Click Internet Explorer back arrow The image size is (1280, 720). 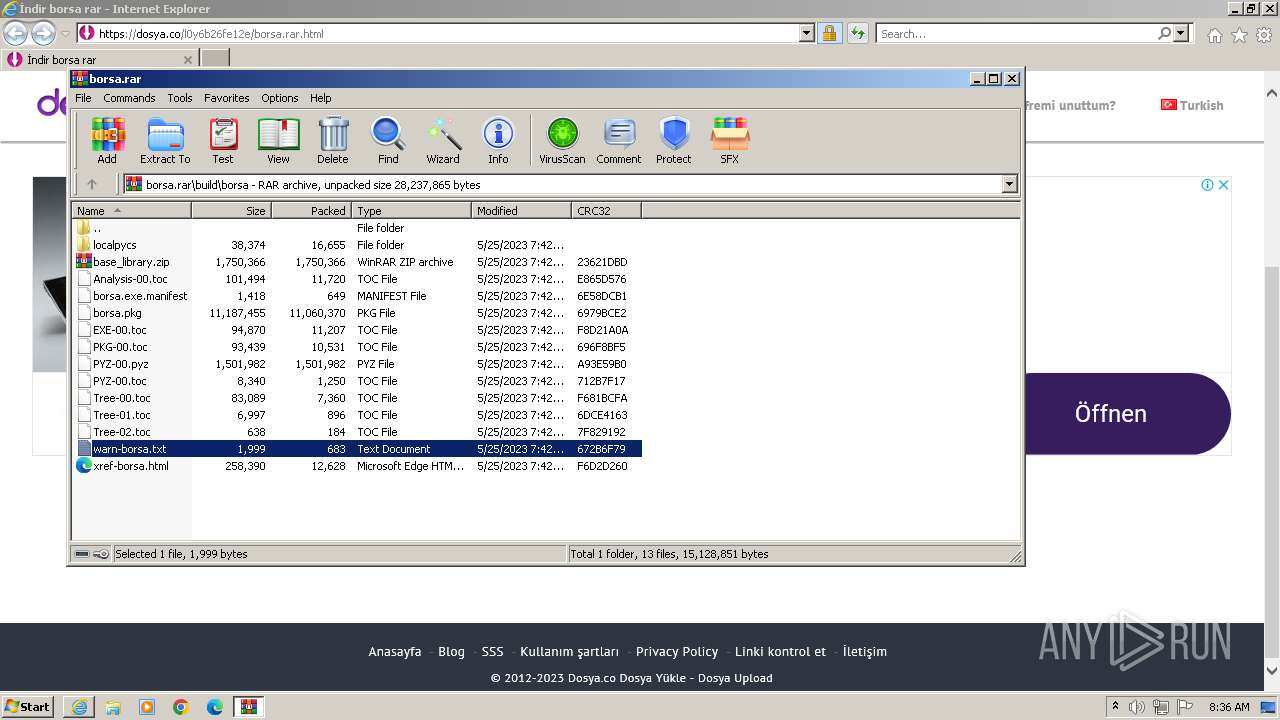(15, 34)
